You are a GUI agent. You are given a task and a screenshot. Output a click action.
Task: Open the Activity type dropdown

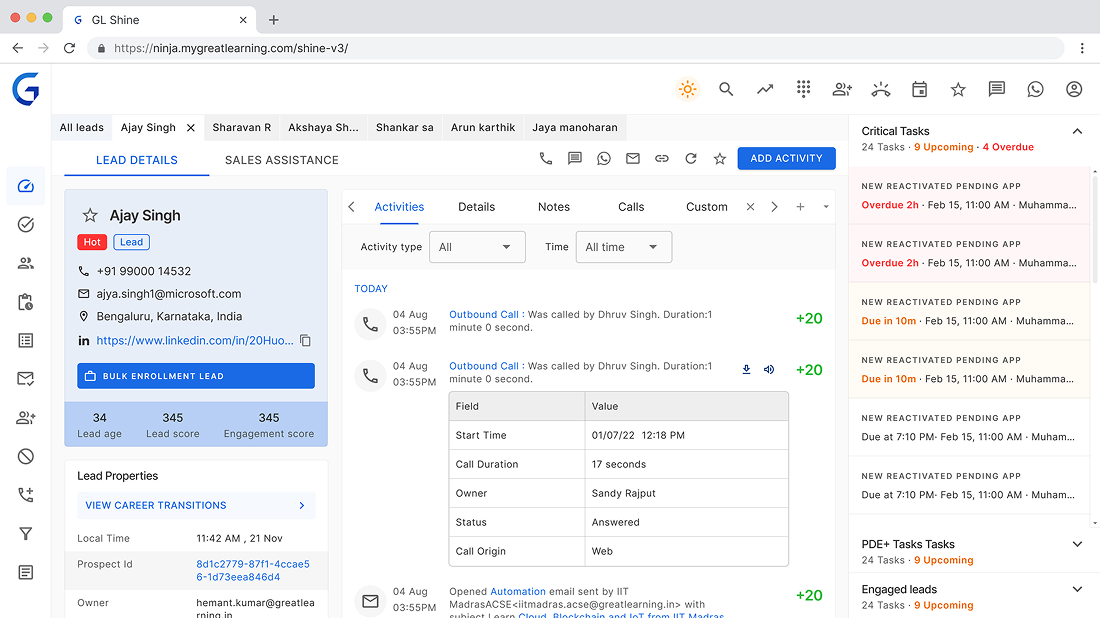click(477, 247)
